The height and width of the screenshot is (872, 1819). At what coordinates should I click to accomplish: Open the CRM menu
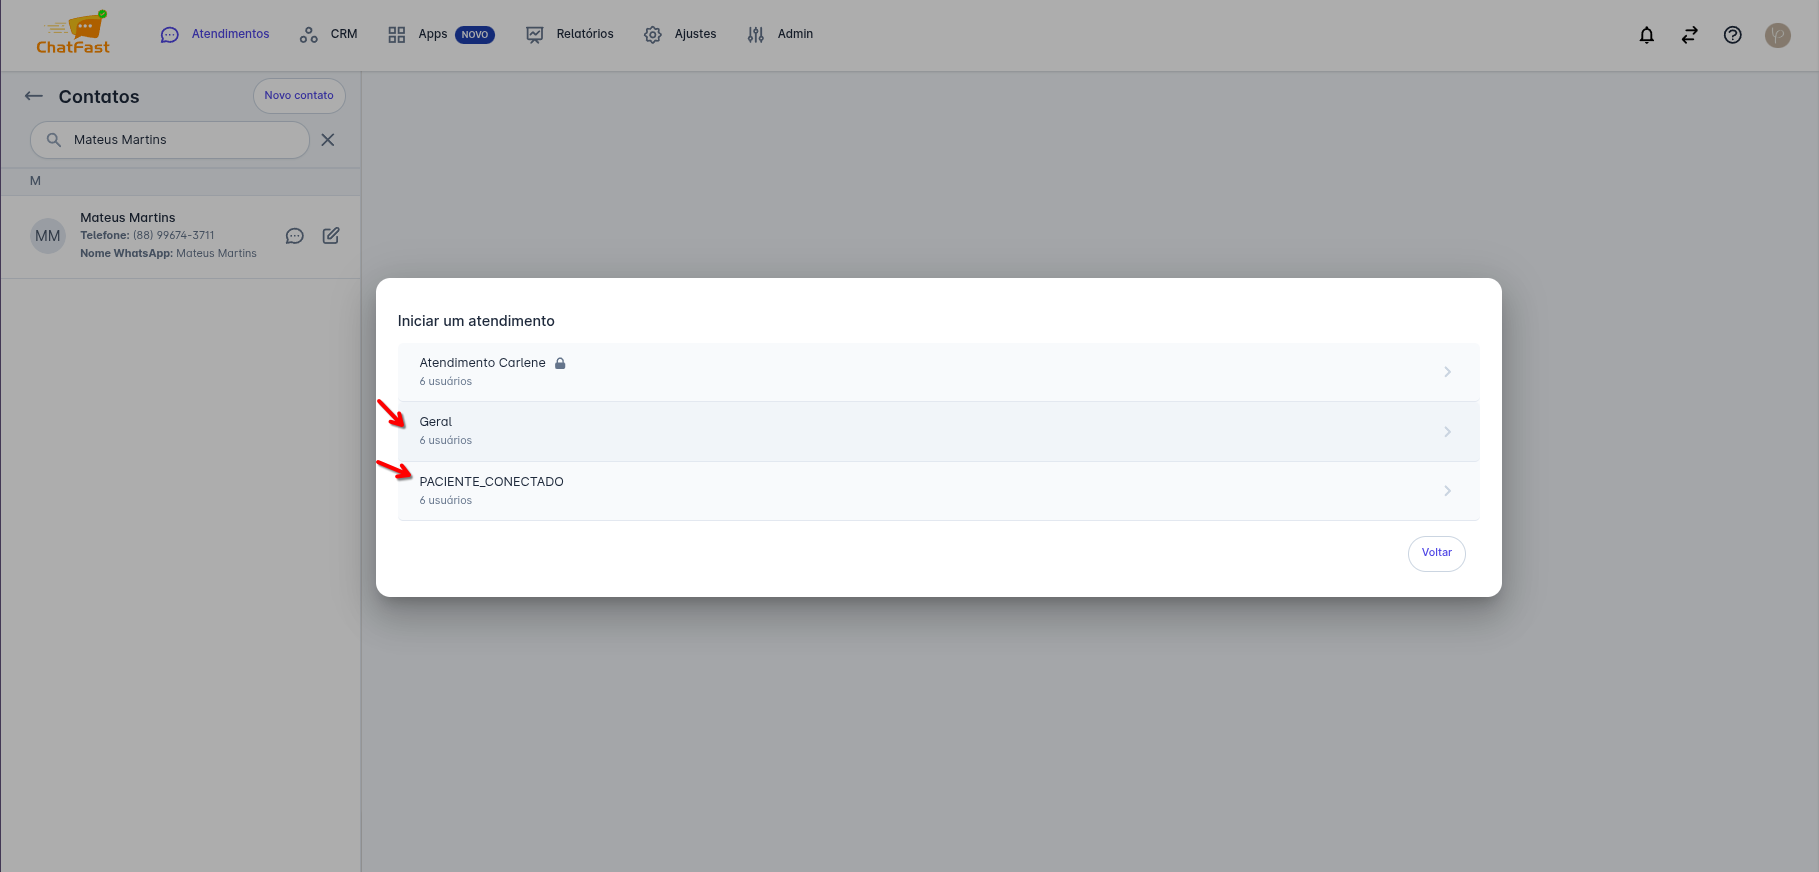[x=329, y=34]
